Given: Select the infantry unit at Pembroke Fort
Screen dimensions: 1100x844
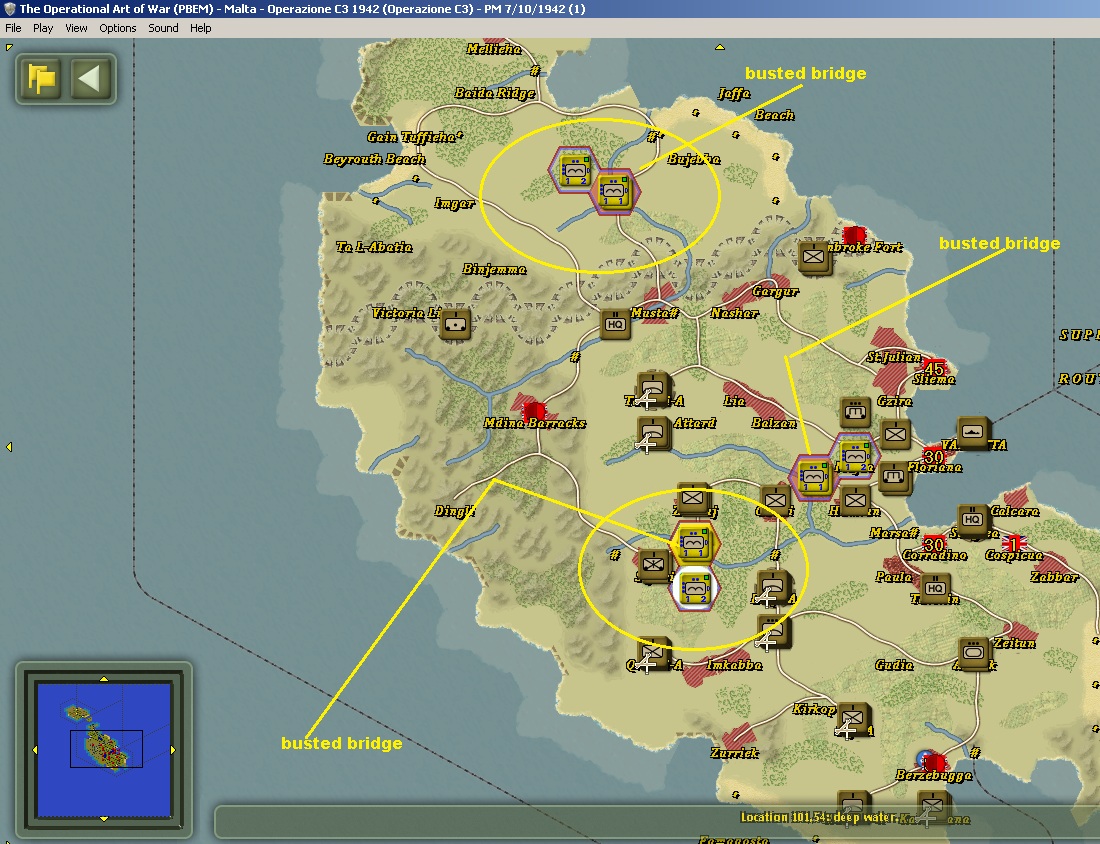Looking at the screenshot, I should click(814, 257).
